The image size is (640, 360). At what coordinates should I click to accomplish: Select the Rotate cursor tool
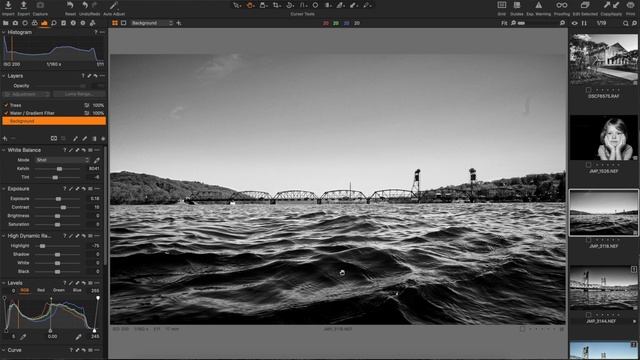[290, 5]
